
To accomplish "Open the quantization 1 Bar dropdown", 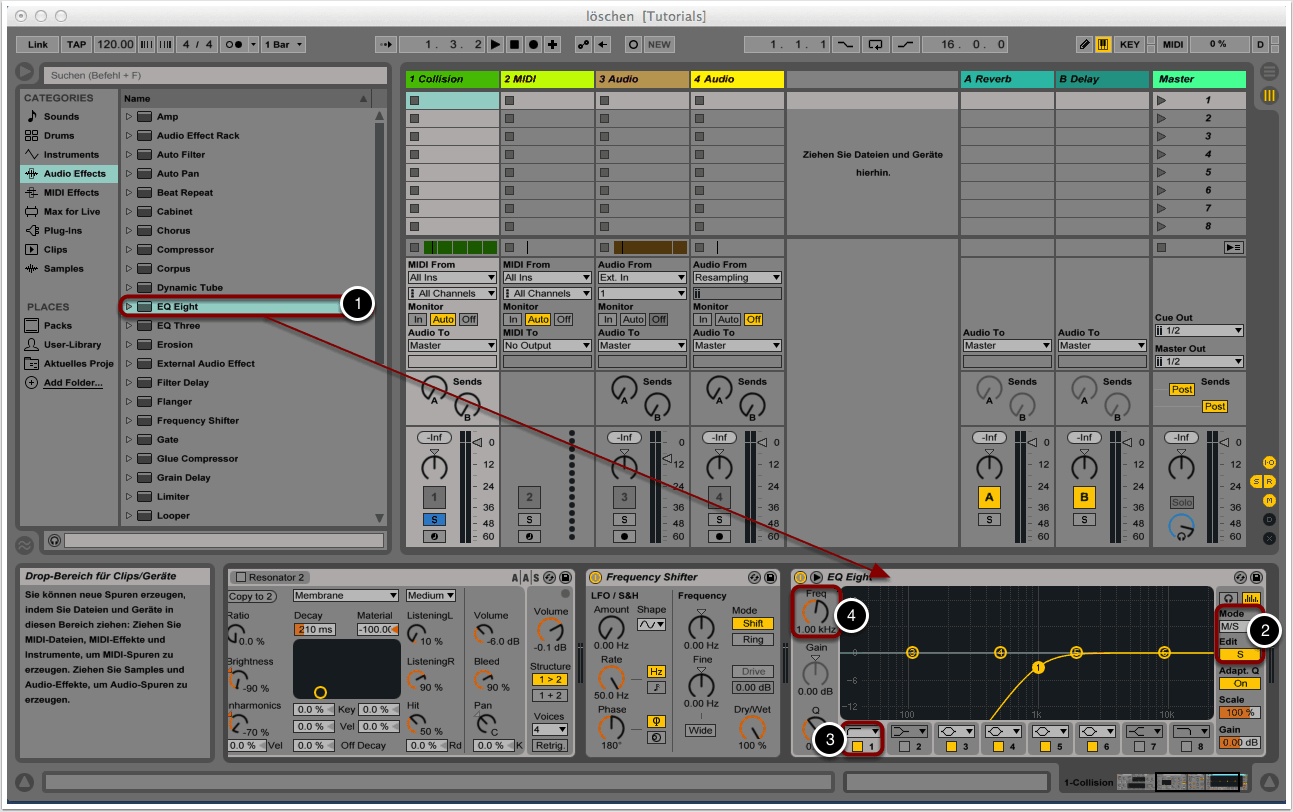I will (x=285, y=45).
